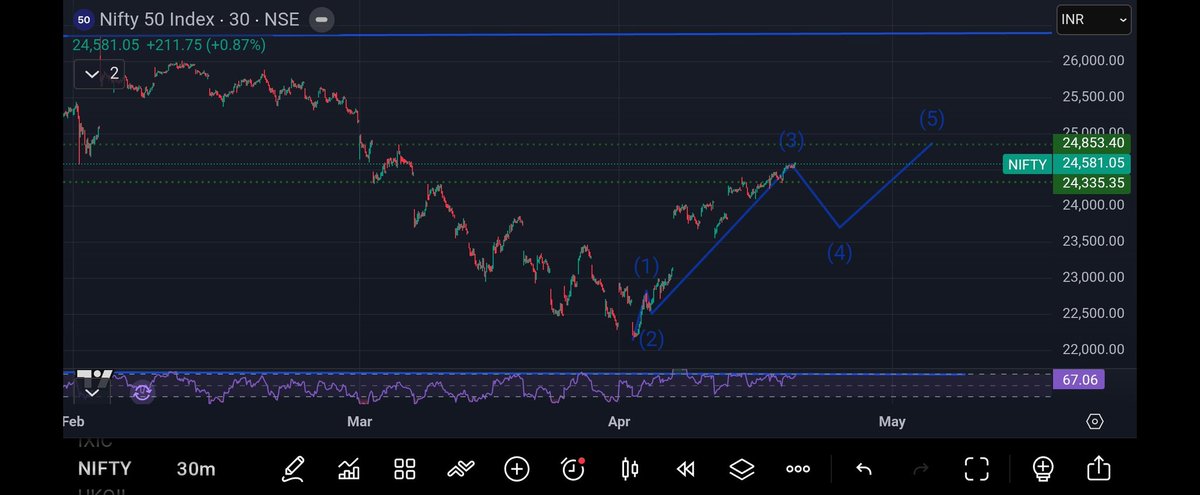Open the INR currency dropdown
The height and width of the screenshot is (495, 1200).
click(1094, 19)
